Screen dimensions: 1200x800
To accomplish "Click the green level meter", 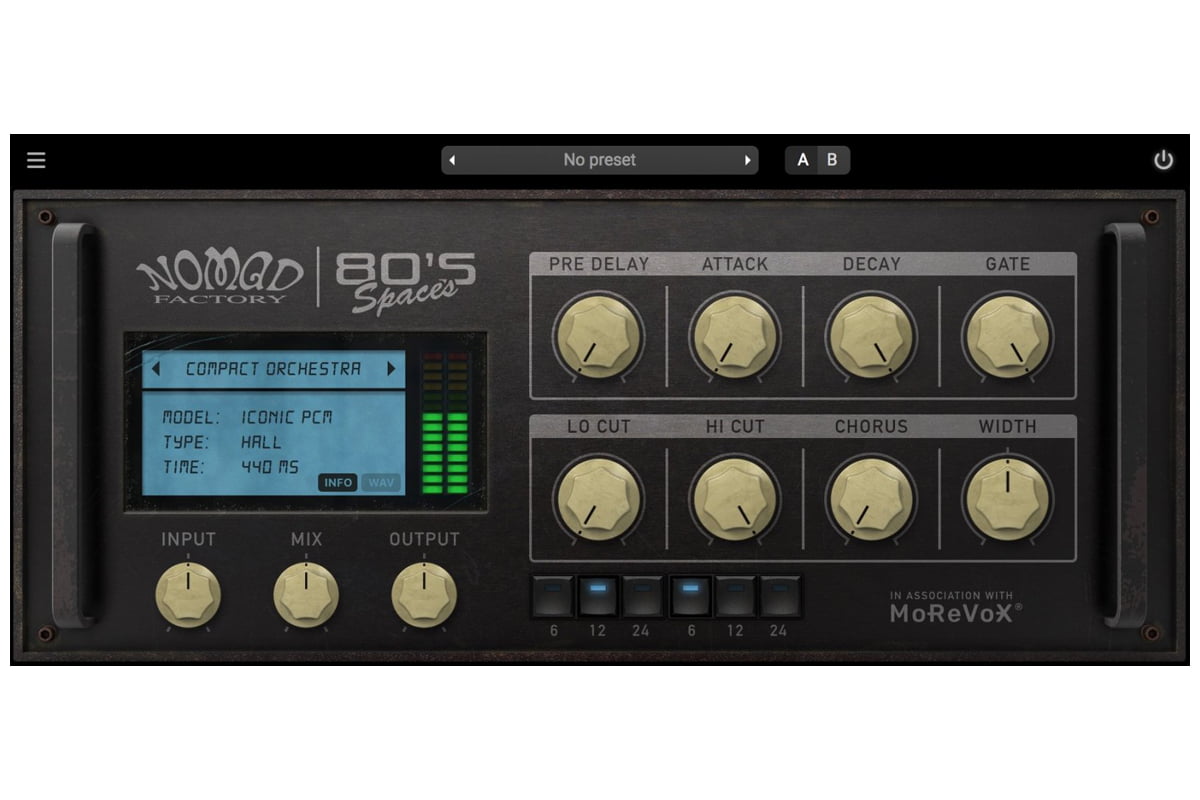I will click(x=445, y=421).
